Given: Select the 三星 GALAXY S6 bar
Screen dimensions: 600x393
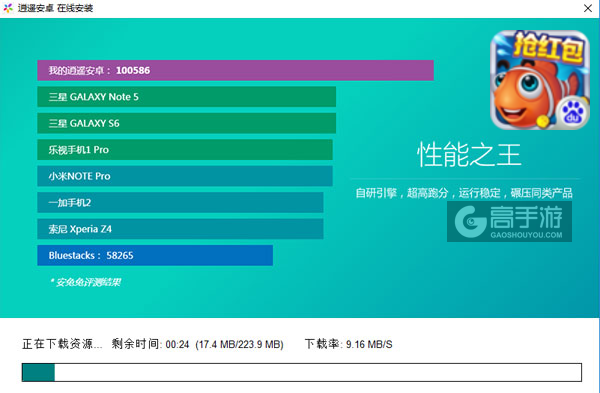Looking at the screenshot, I should pos(187,123).
